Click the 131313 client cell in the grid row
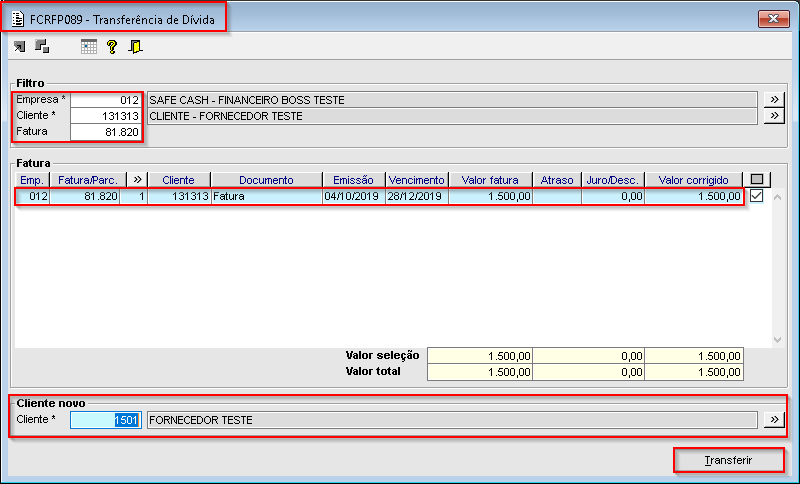The image size is (800, 484). click(x=179, y=196)
